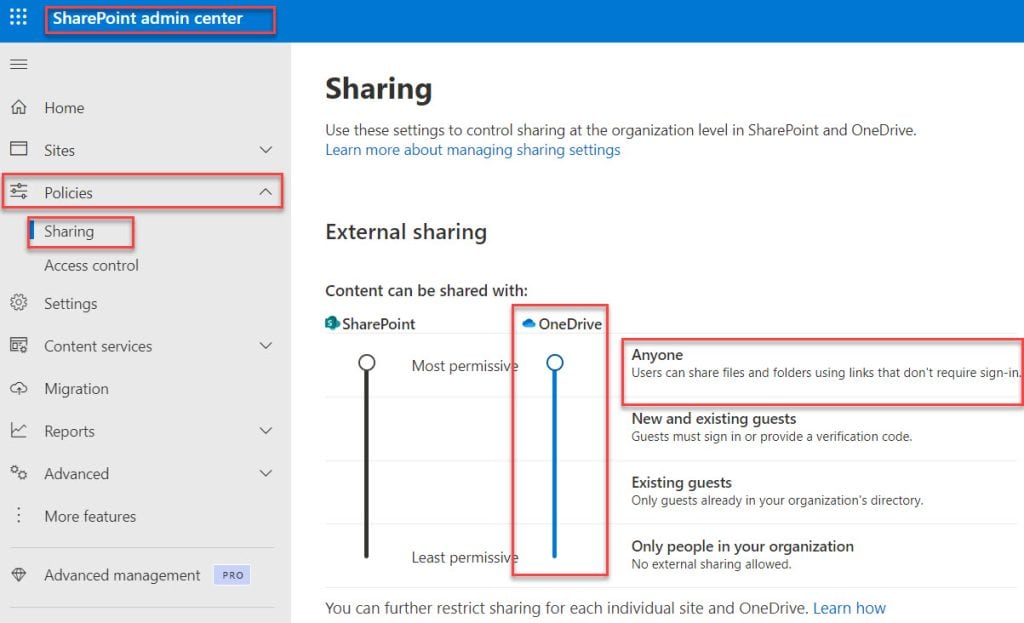The image size is (1024, 623).
Task: Click the Reports chart icon
Action: click(19, 430)
